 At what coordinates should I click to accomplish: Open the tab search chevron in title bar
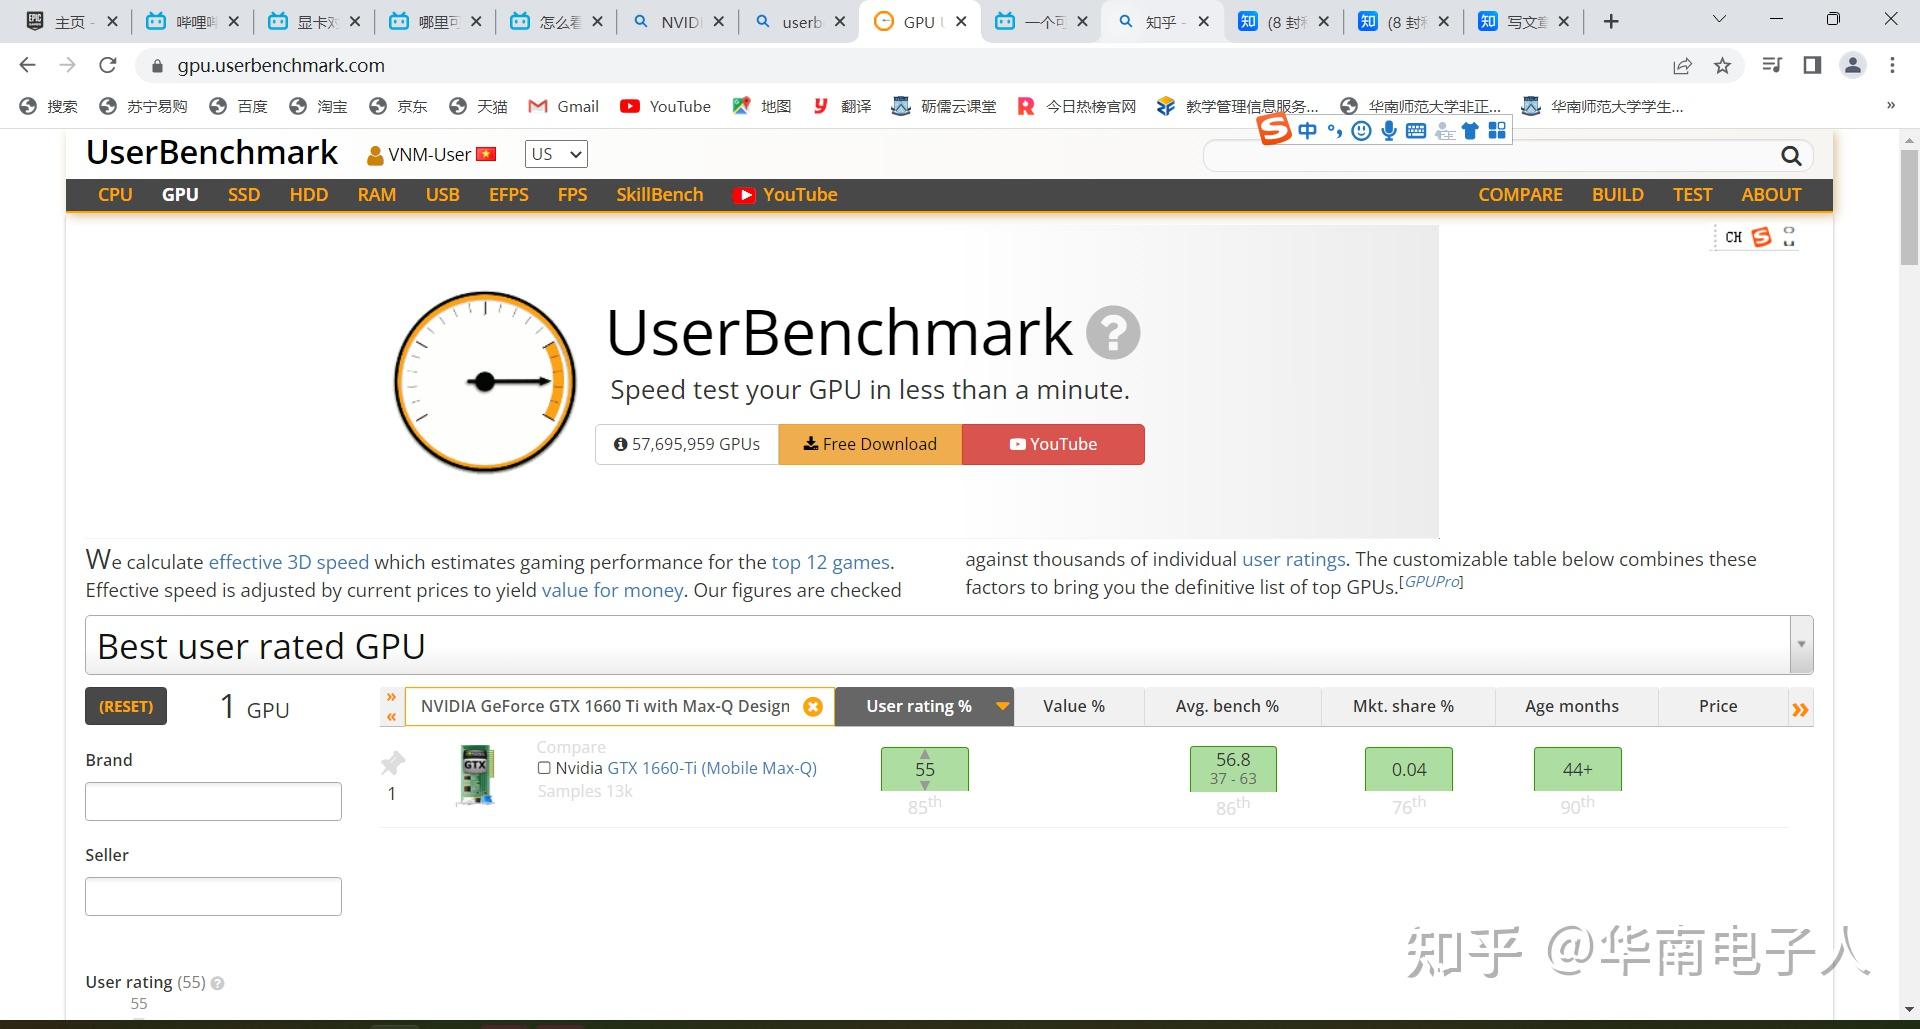coord(1719,20)
